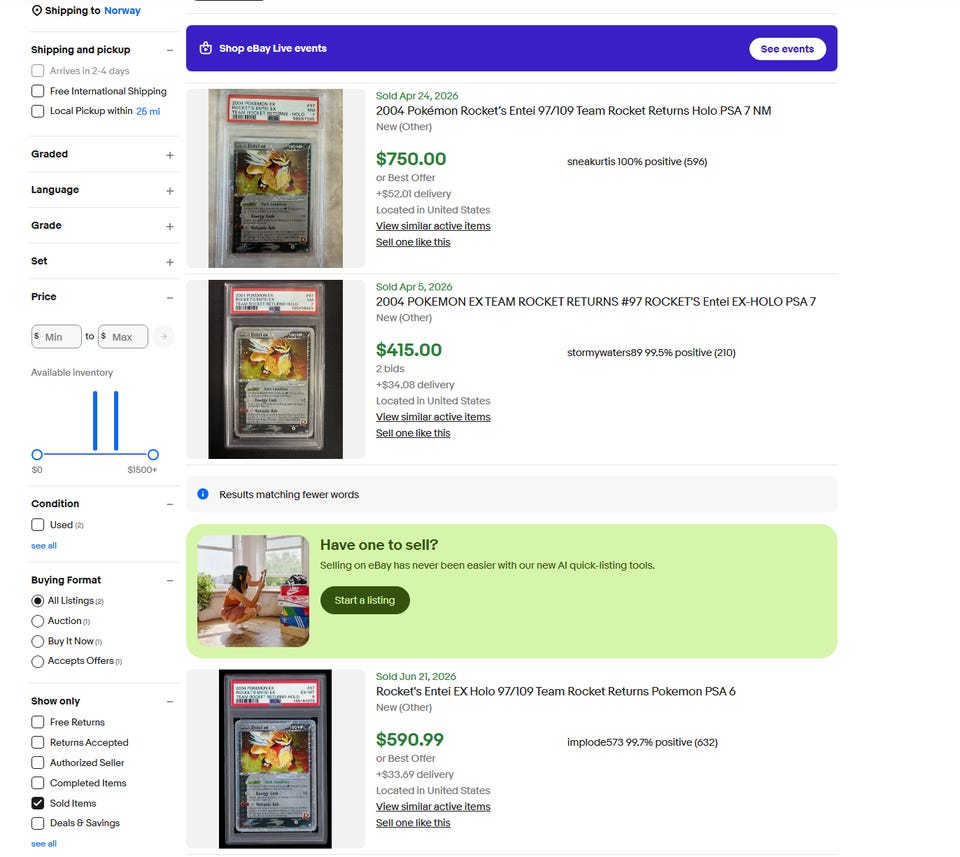
Task: Select the All Listings radio button
Action: tap(37, 601)
